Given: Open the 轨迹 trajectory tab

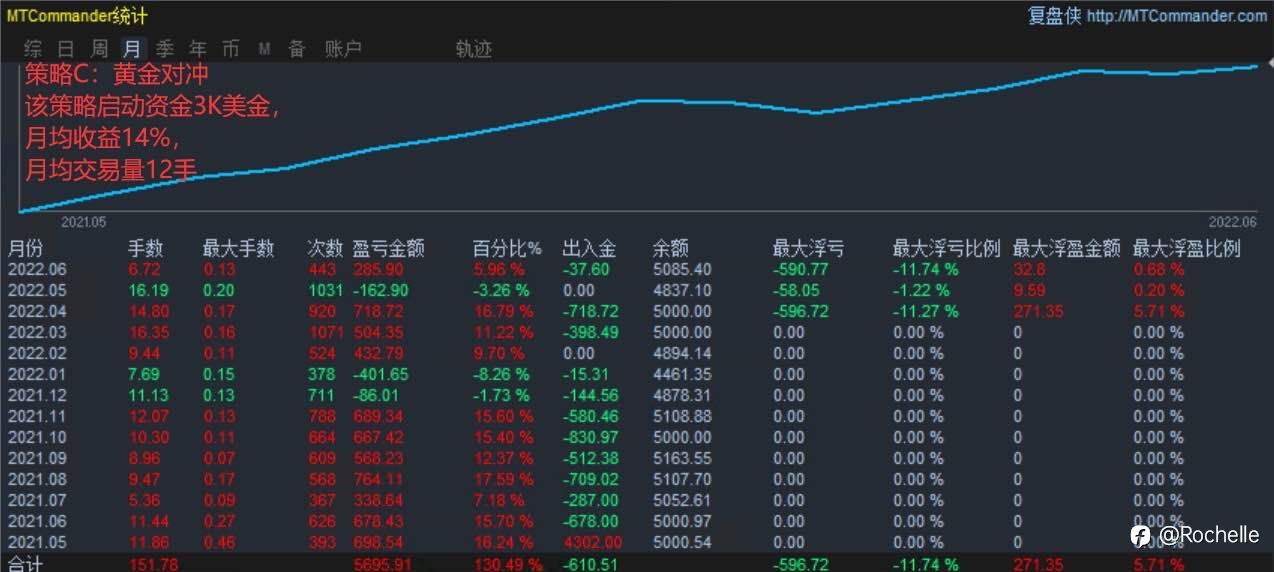Looking at the screenshot, I should click(473, 48).
